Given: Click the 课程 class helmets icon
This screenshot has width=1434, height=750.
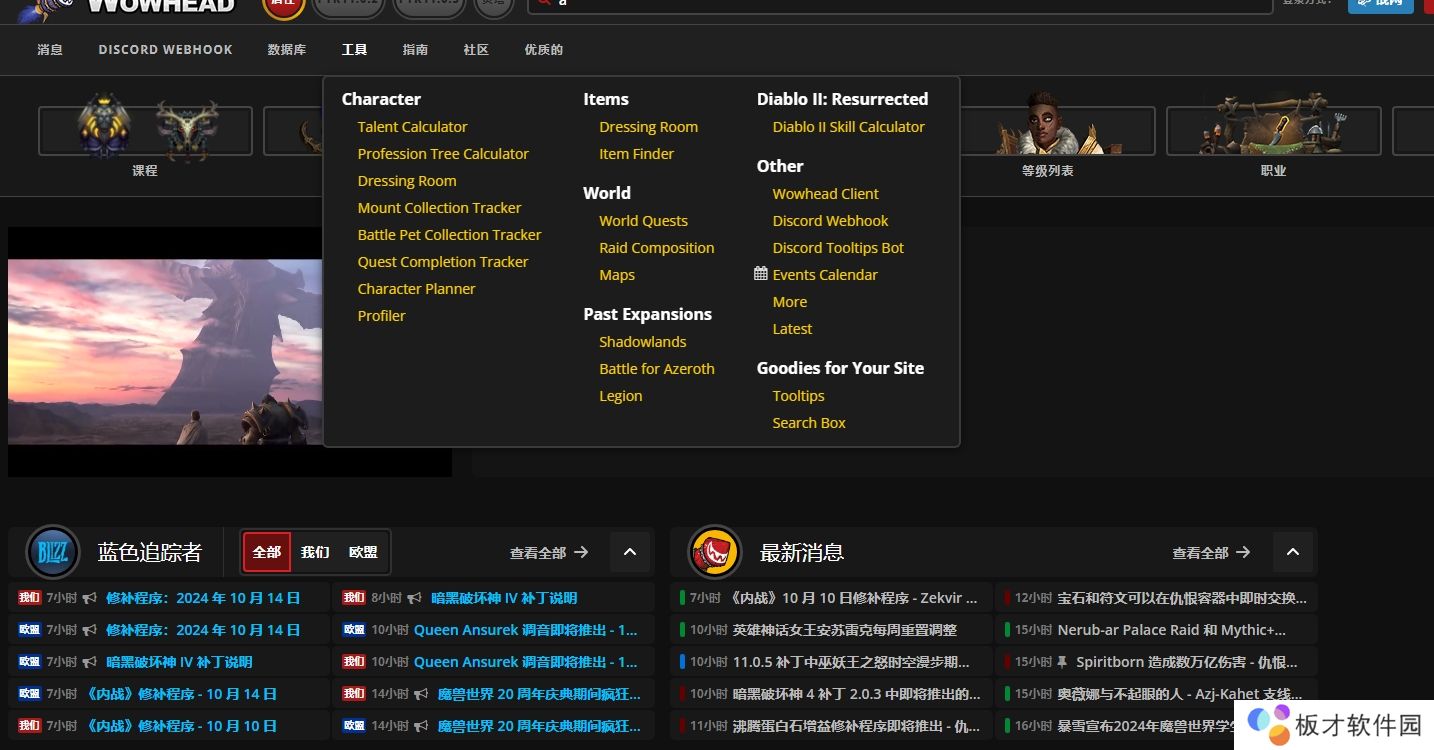Looking at the screenshot, I should (145, 130).
